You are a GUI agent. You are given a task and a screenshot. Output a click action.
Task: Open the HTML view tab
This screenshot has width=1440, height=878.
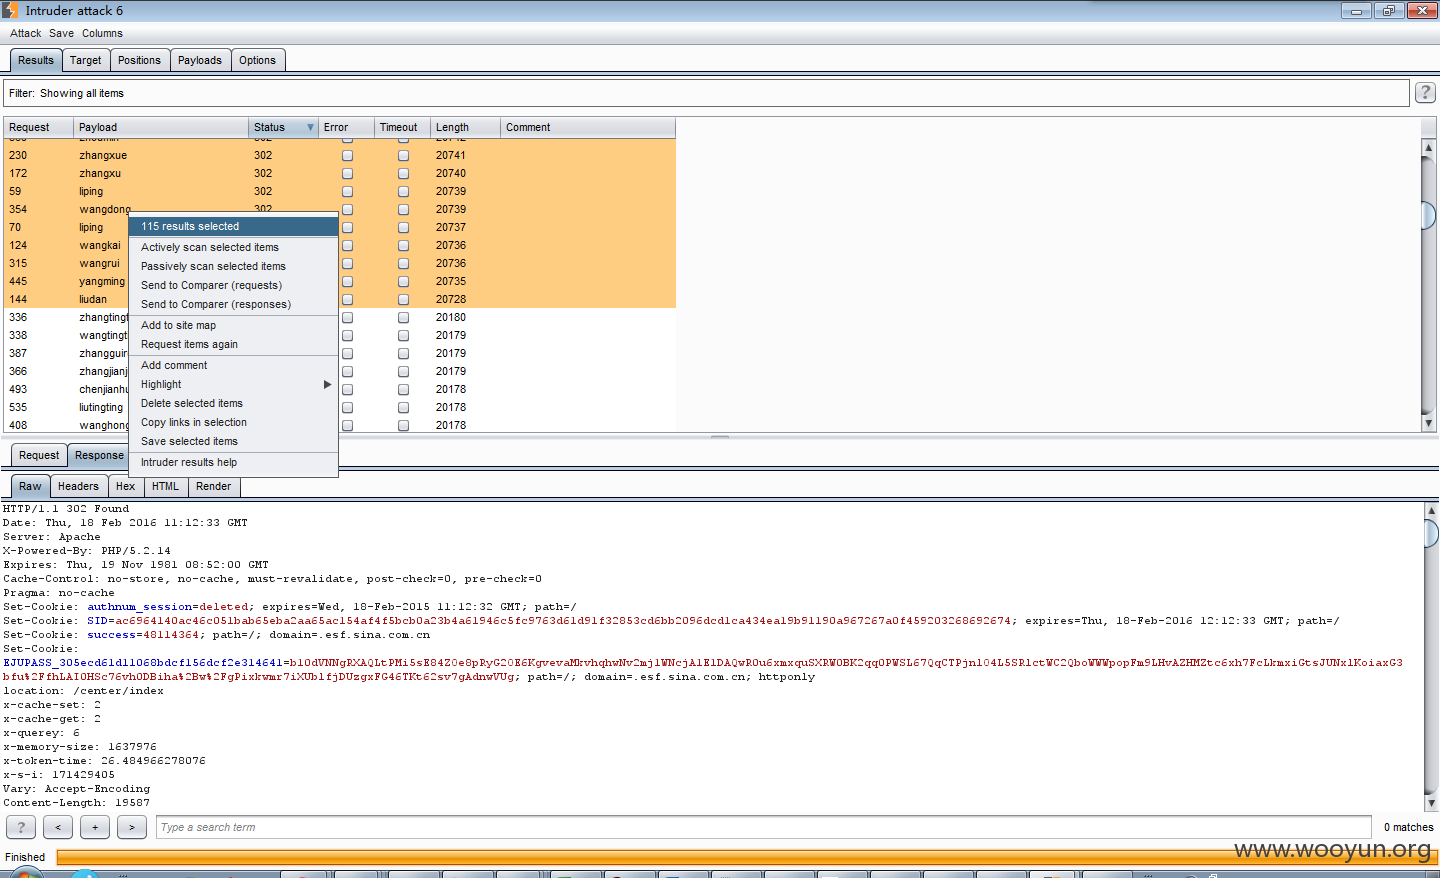coord(165,486)
